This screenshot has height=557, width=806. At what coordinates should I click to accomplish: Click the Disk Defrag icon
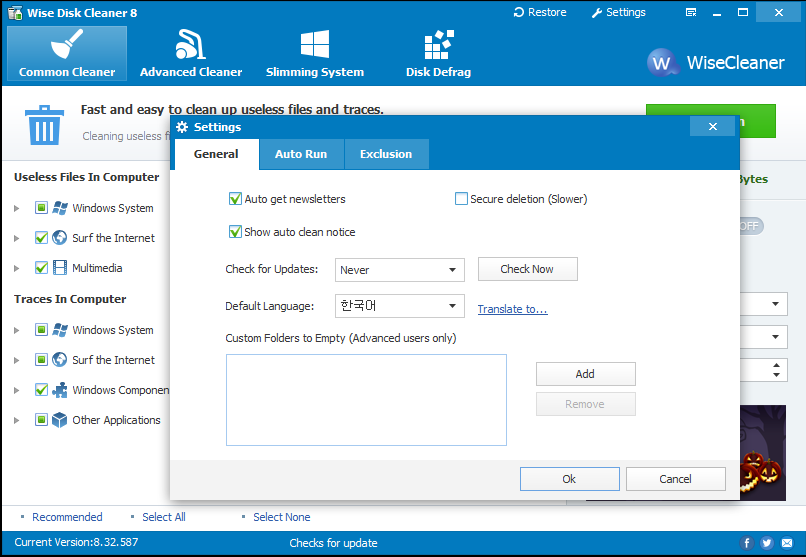point(438,44)
